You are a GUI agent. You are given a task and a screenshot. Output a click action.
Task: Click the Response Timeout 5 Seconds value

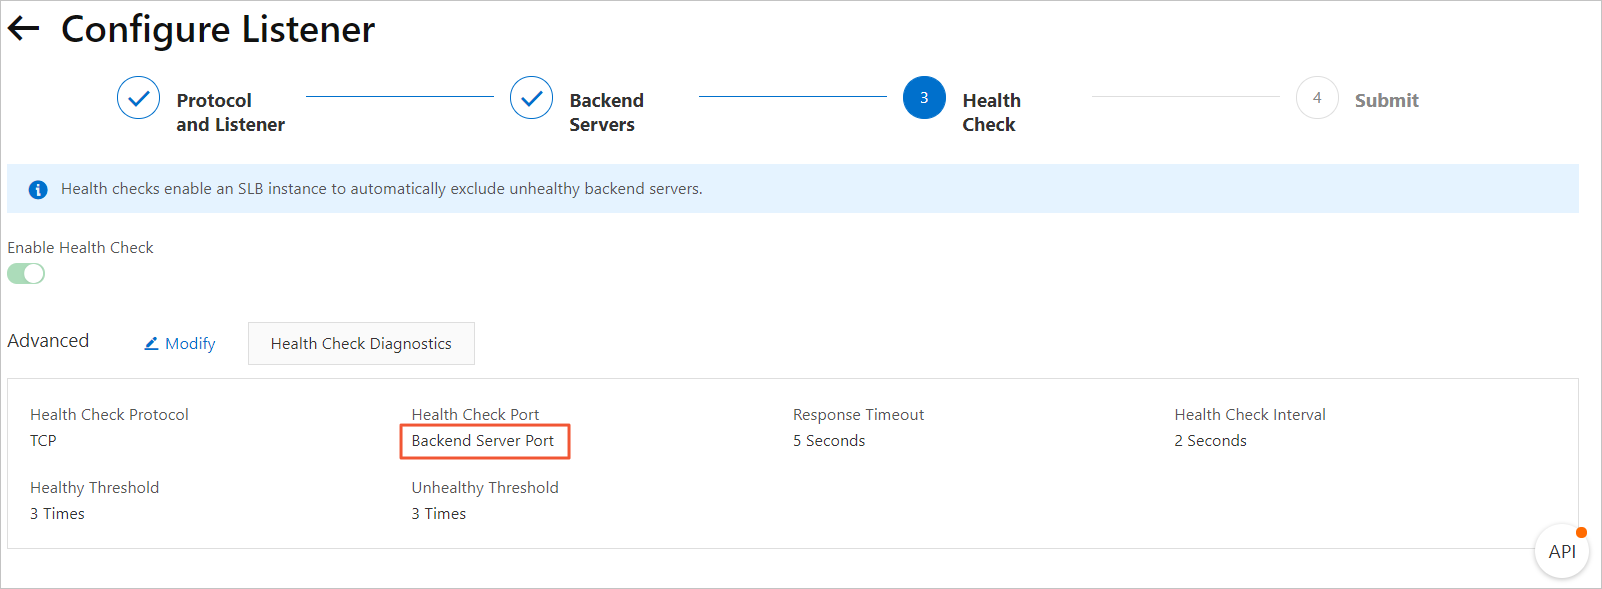[829, 441]
